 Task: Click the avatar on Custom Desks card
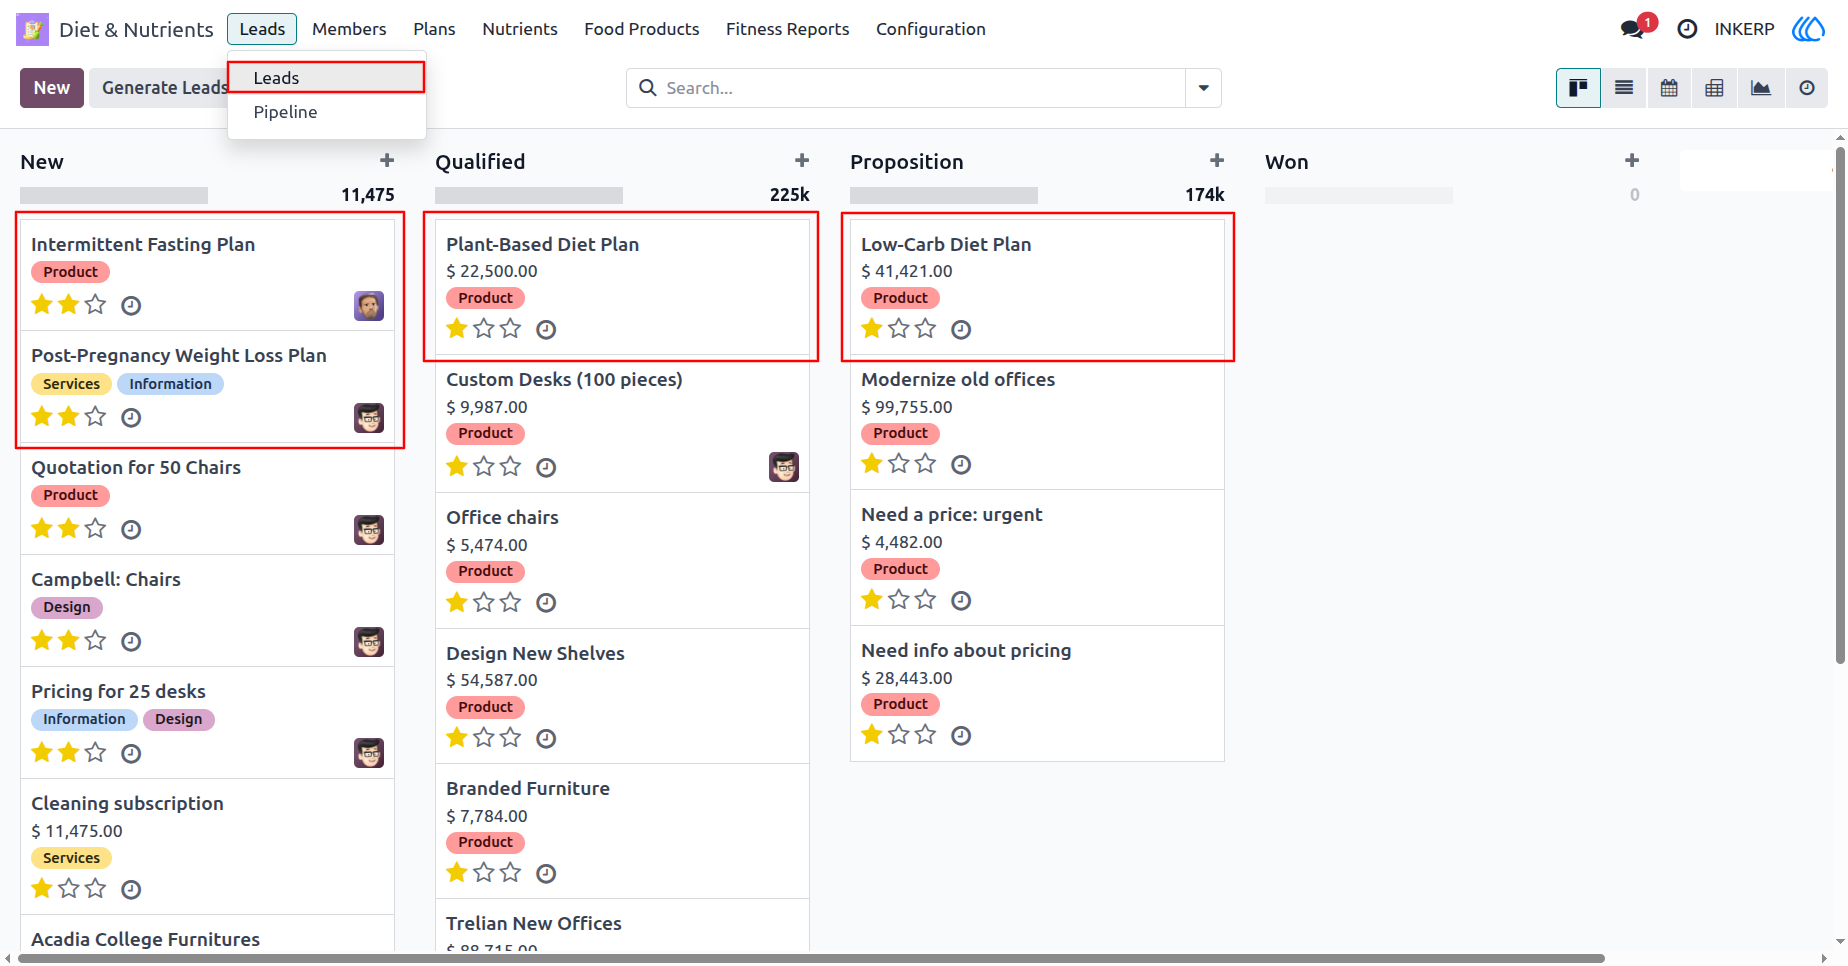784,467
